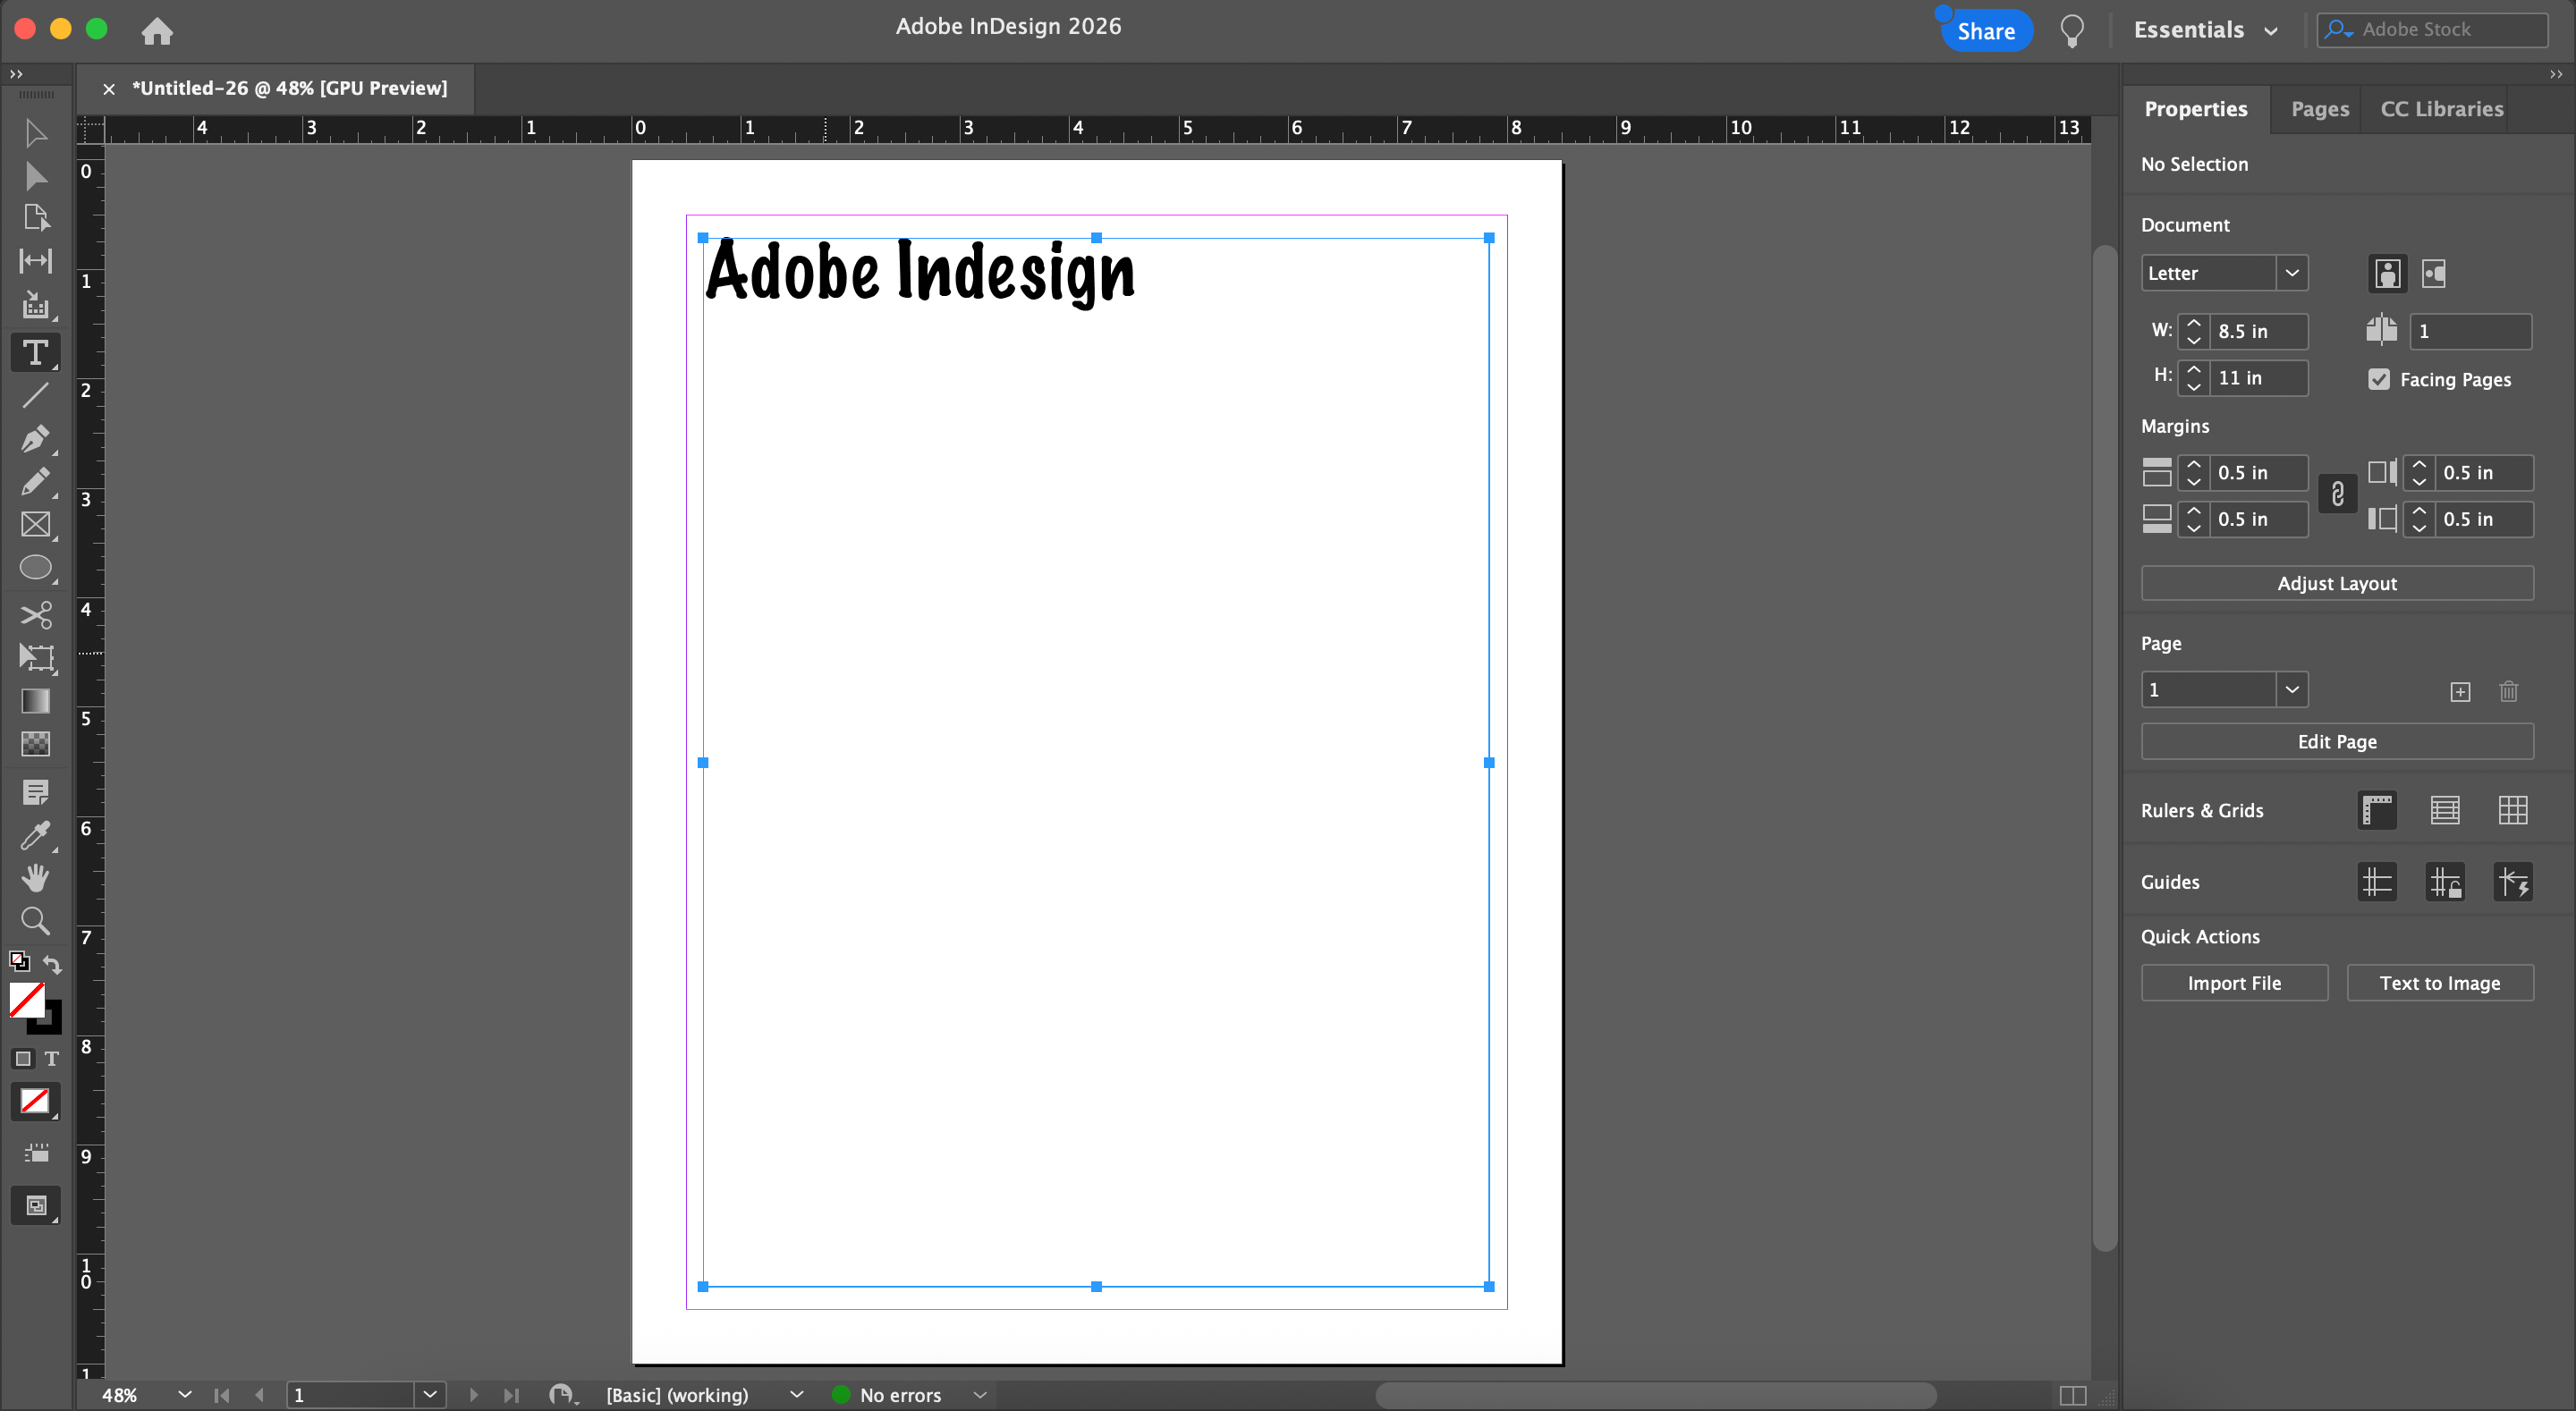The height and width of the screenshot is (1411, 2576).
Task: Click the Adjust Layout button
Action: point(2336,583)
